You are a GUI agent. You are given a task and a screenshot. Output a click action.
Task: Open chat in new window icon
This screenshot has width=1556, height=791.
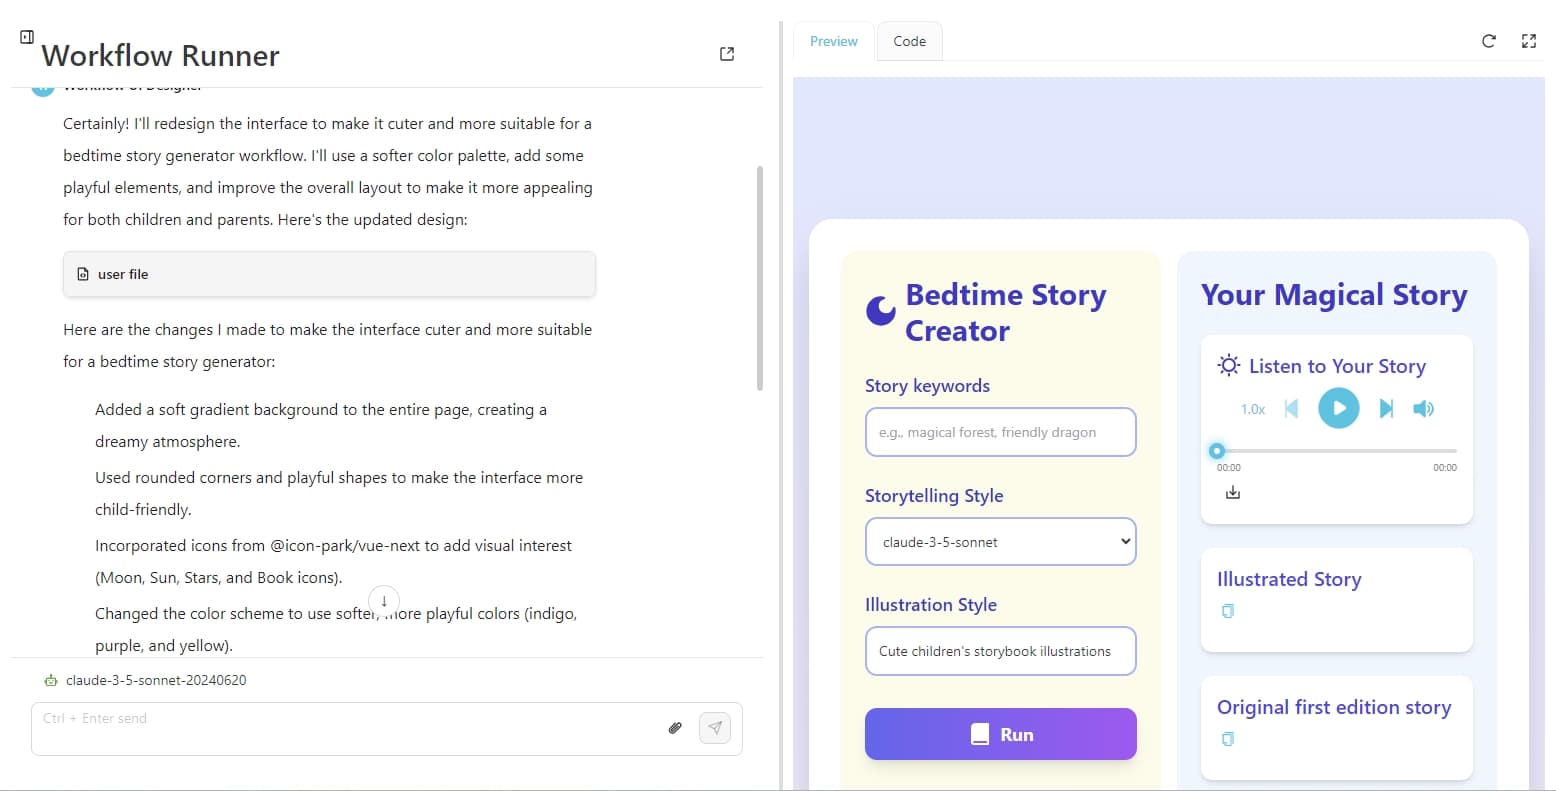click(x=727, y=54)
